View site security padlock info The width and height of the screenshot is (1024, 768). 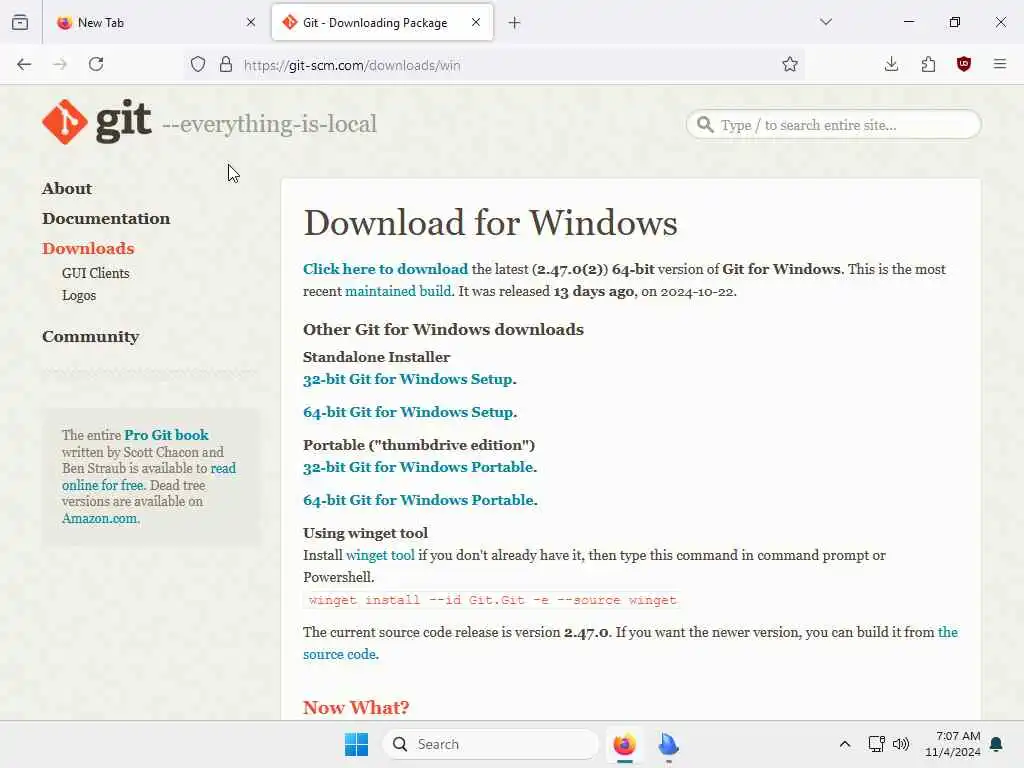226,64
